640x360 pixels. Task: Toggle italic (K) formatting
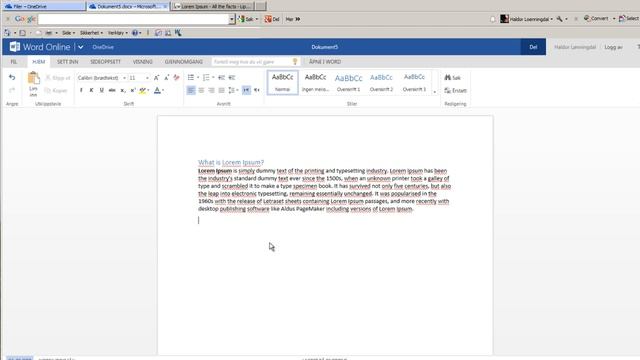[x=91, y=90]
